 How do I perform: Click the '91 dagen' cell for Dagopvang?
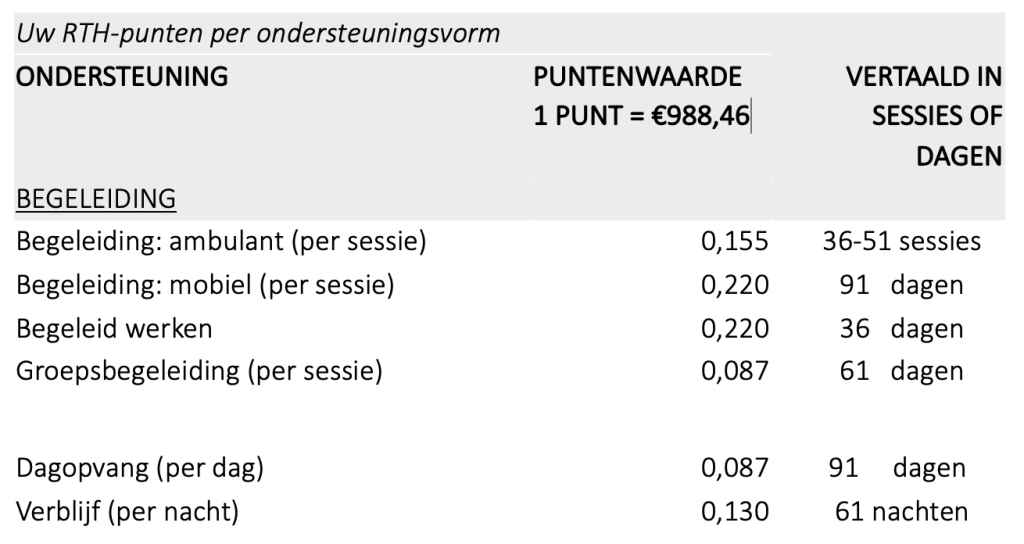pyautogui.click(x=897, y=468)
